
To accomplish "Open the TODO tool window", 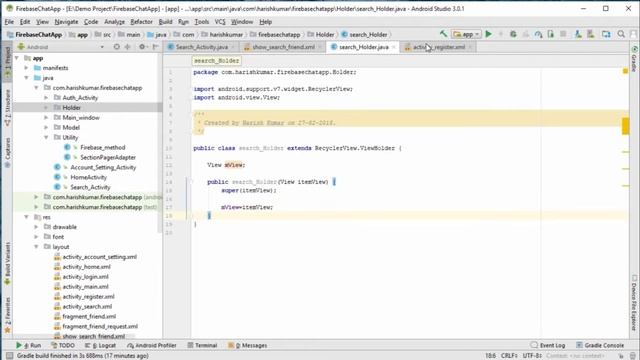I will [63, 345].
